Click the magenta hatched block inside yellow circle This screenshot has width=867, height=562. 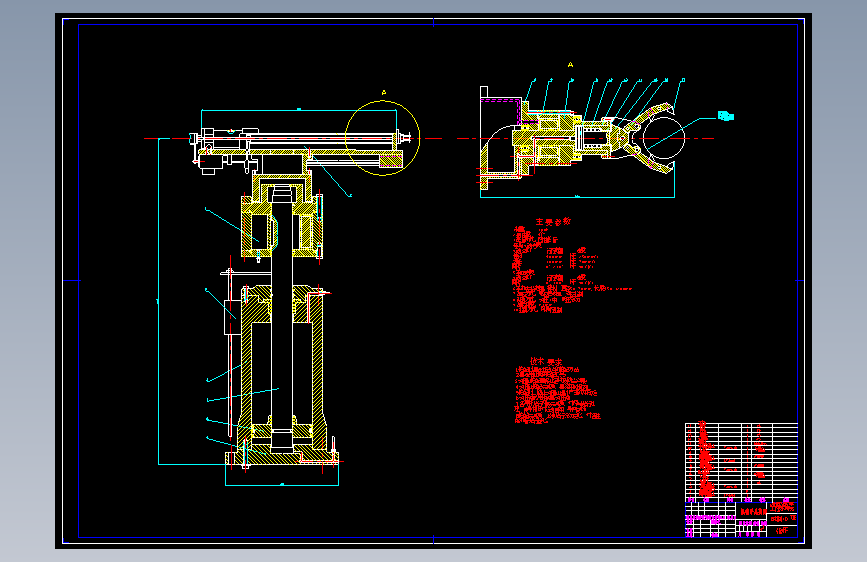click(391, 160)
